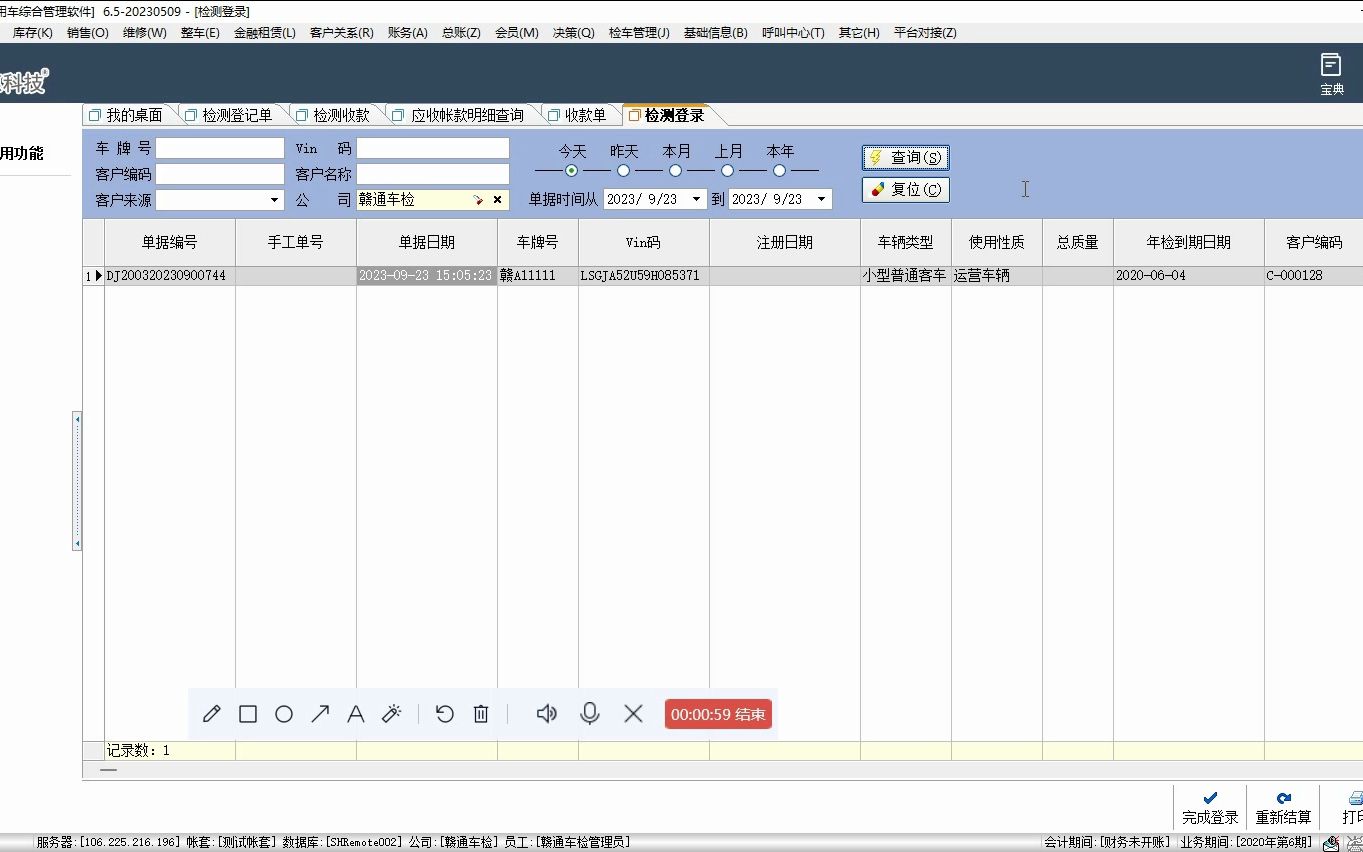Toggle the microphone in the recording toolbar

pyautogui.click(x=590, y=713)
